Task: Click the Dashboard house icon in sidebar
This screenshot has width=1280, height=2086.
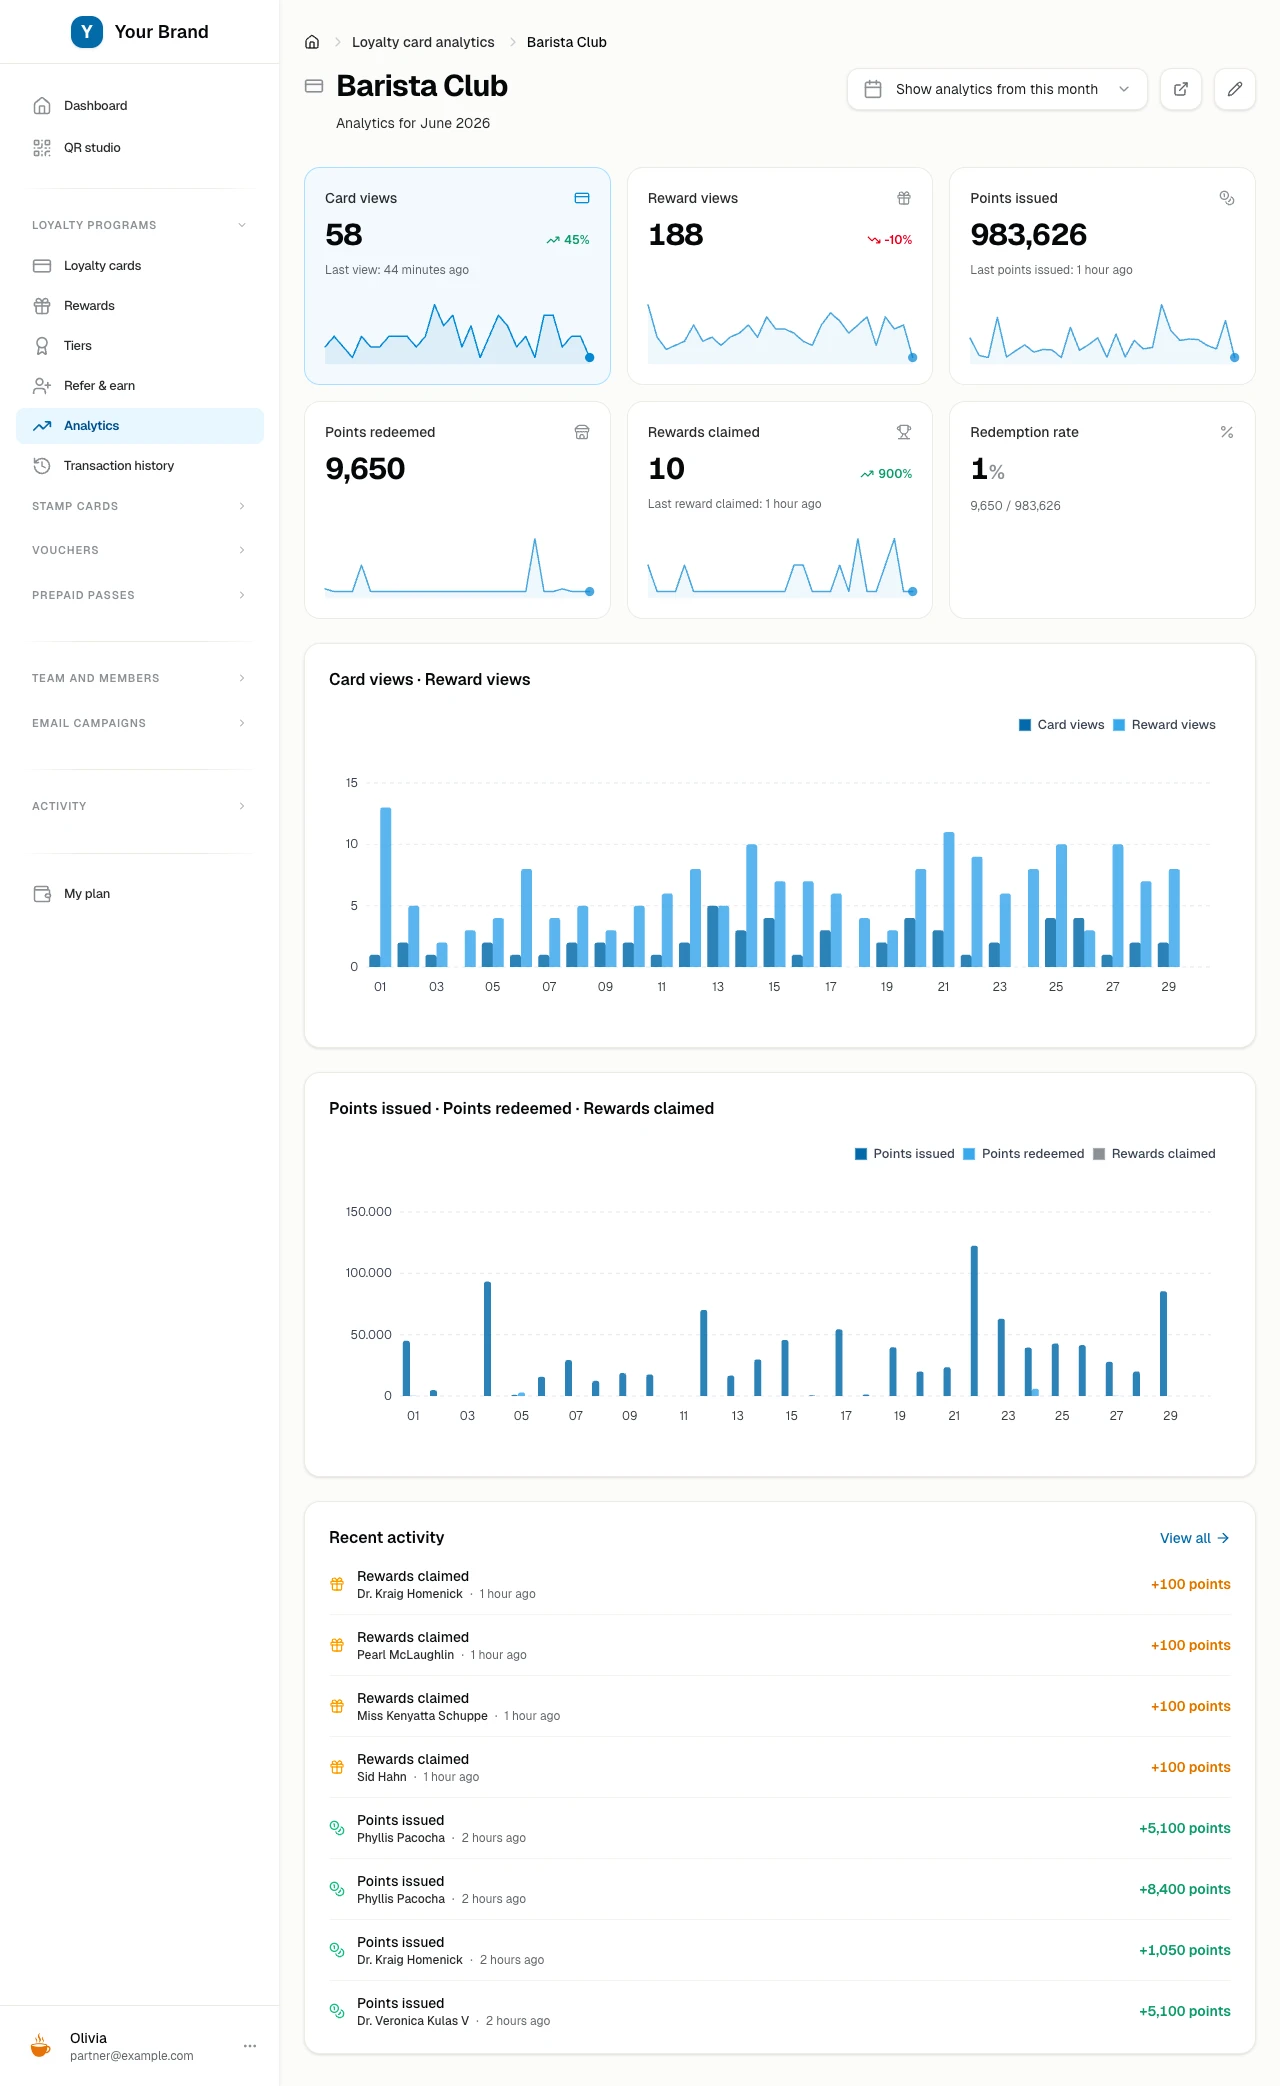Action: (x=42, y=105)
